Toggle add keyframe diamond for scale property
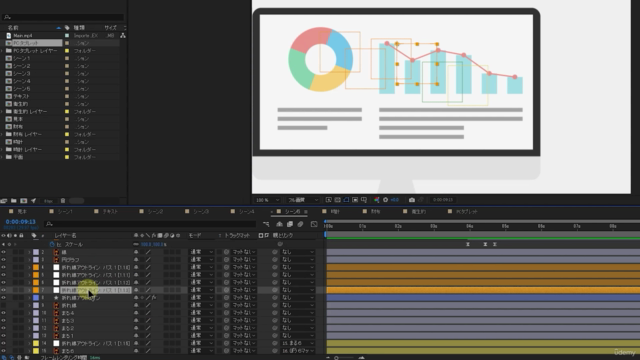This screenshot has width=640, height=360. coord(9,244)
